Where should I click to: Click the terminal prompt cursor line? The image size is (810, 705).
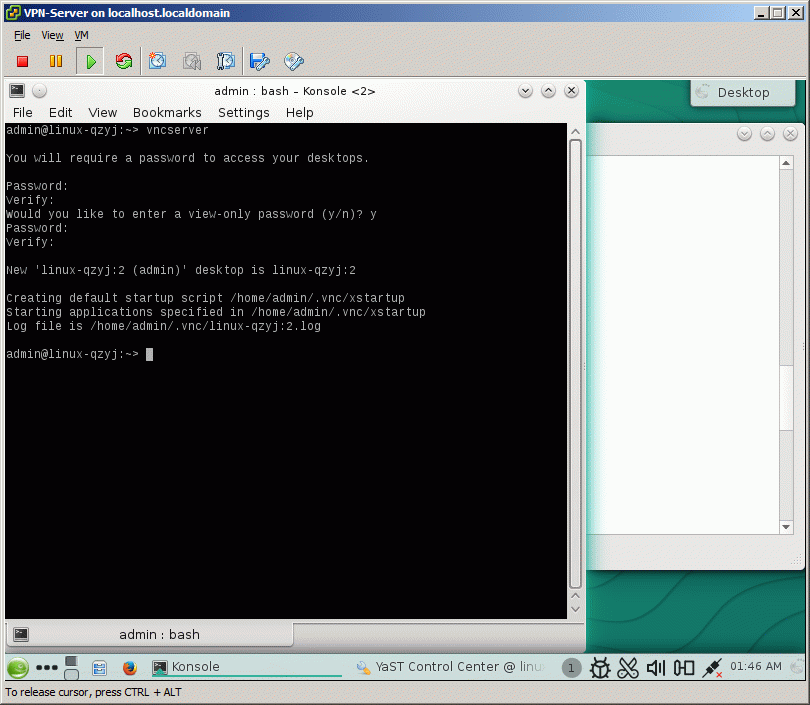tap(80, 354)
